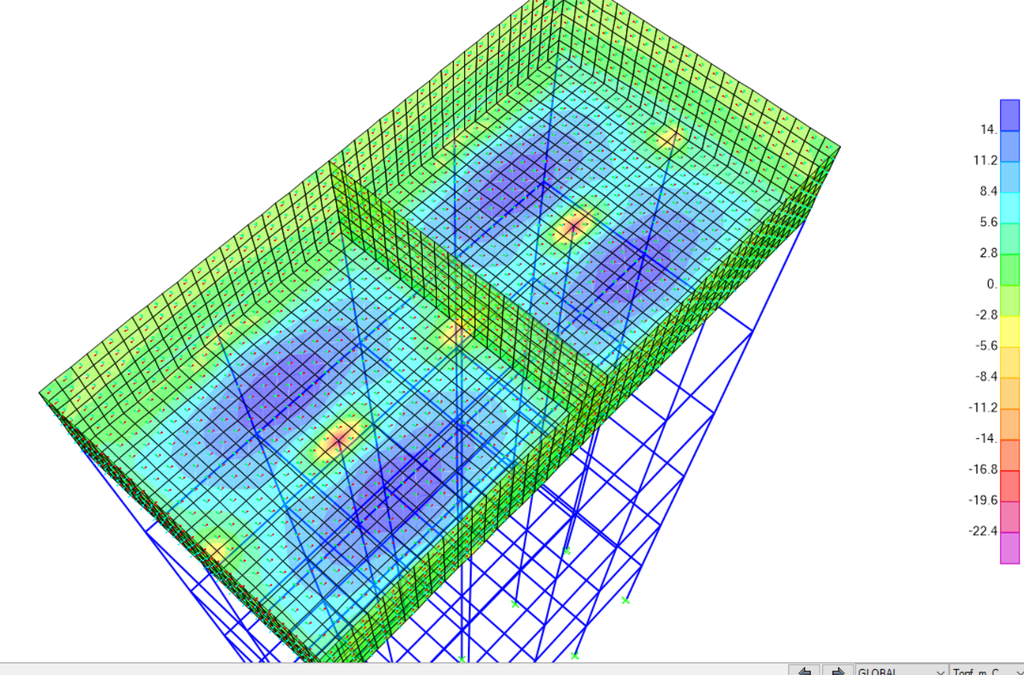
Task: Open the GLOBAL coordinate system dropdown
Action: (902, 671)
